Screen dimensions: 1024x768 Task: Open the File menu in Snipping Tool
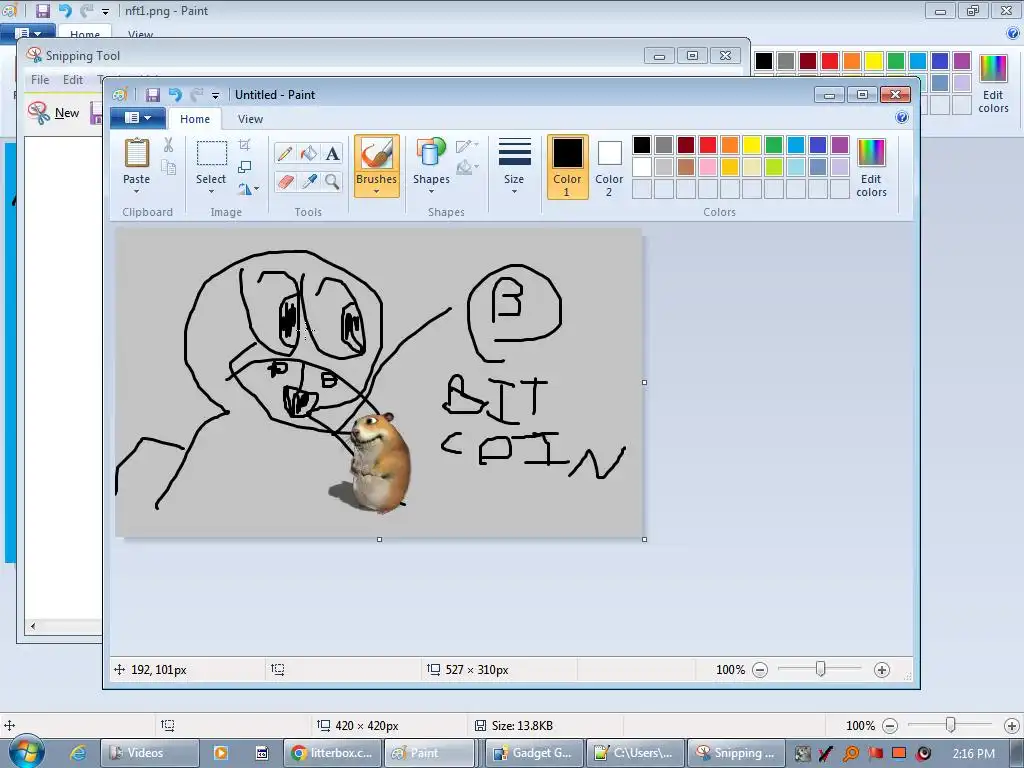pos(40,80)
